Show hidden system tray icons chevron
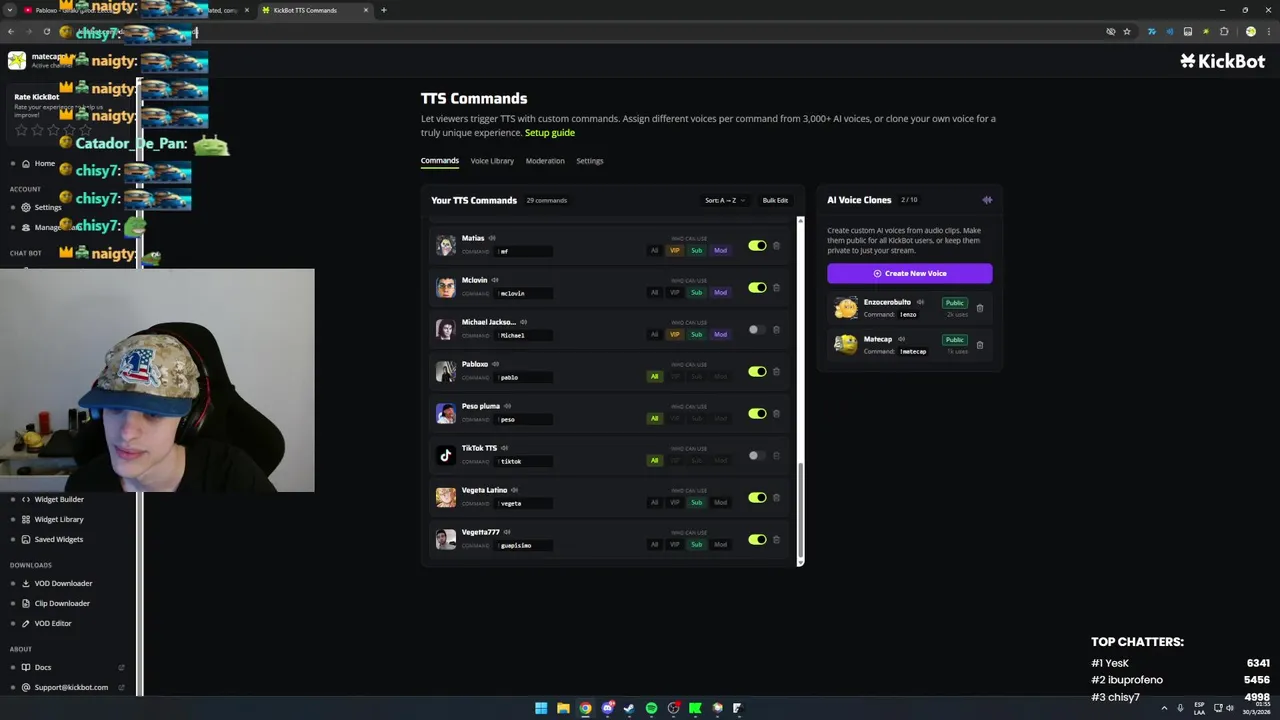 point(1164,708)
